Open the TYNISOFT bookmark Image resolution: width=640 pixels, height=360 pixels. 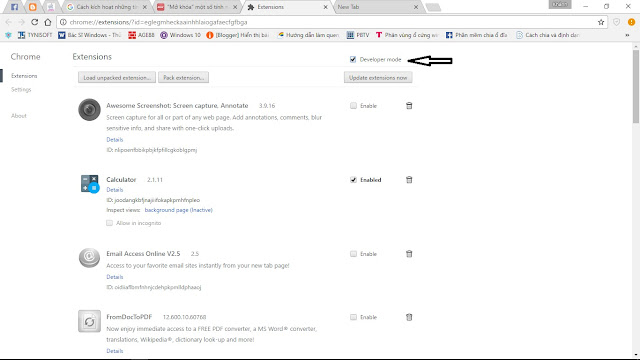click(x=35, y=35)
